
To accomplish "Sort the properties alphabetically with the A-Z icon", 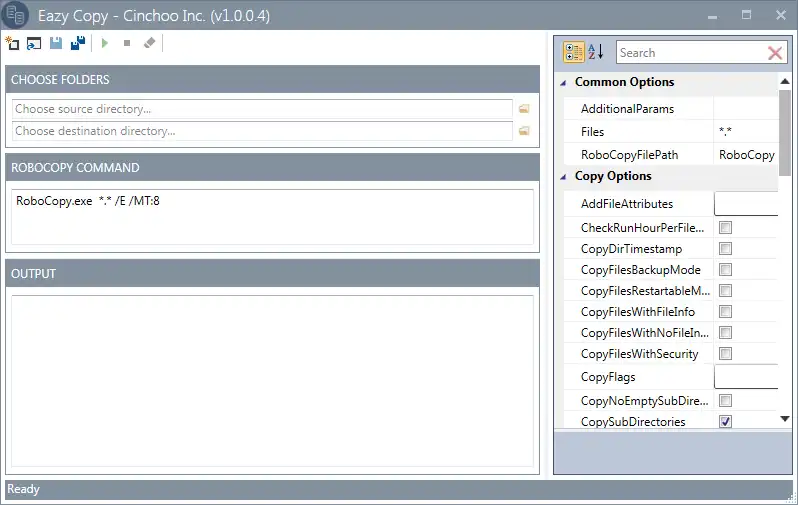I will click(x=595, y=52).
